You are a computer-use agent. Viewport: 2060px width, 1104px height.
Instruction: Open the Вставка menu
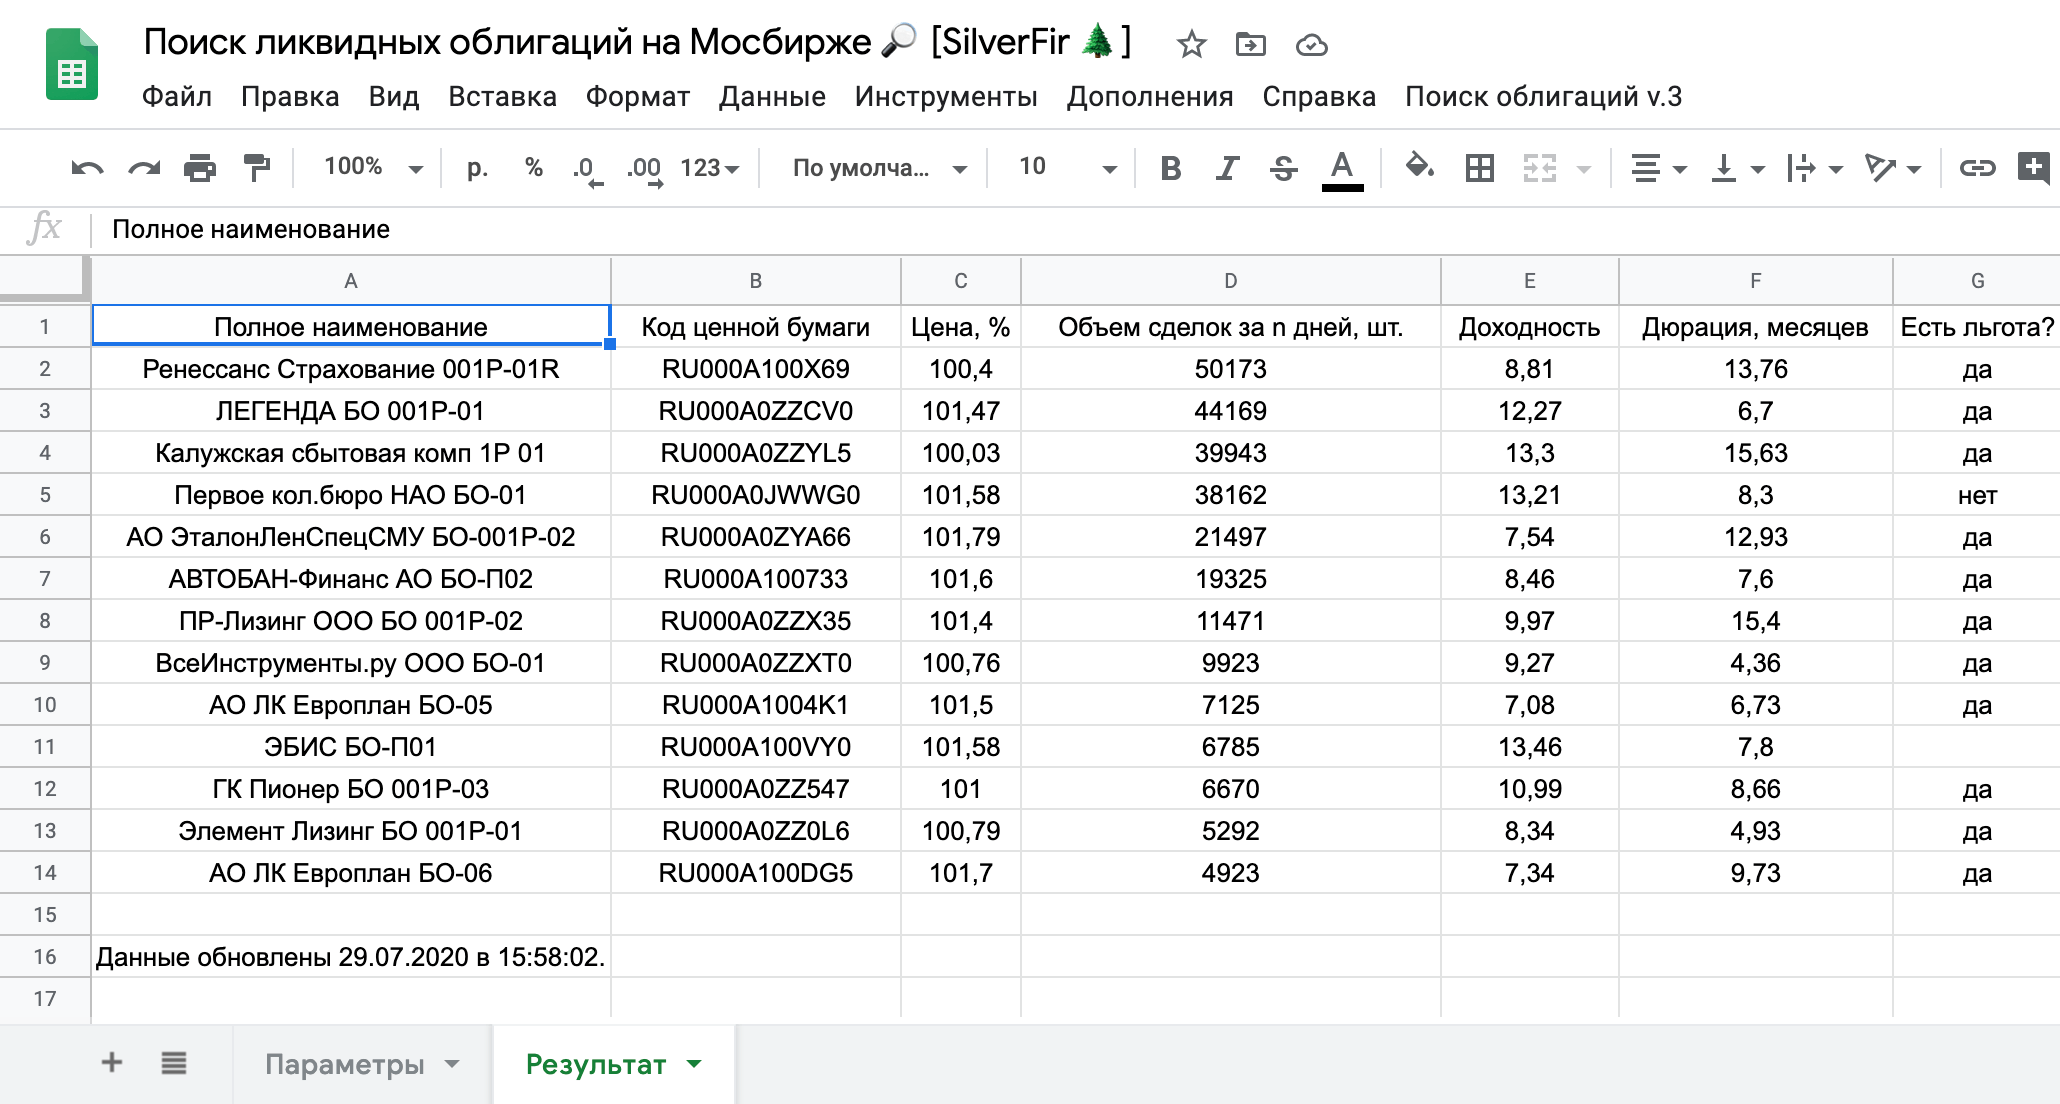coord(502,97)
